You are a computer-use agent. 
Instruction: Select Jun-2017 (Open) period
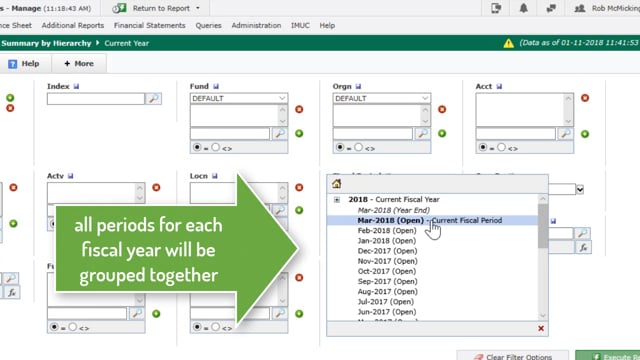(x=387, y=312)
